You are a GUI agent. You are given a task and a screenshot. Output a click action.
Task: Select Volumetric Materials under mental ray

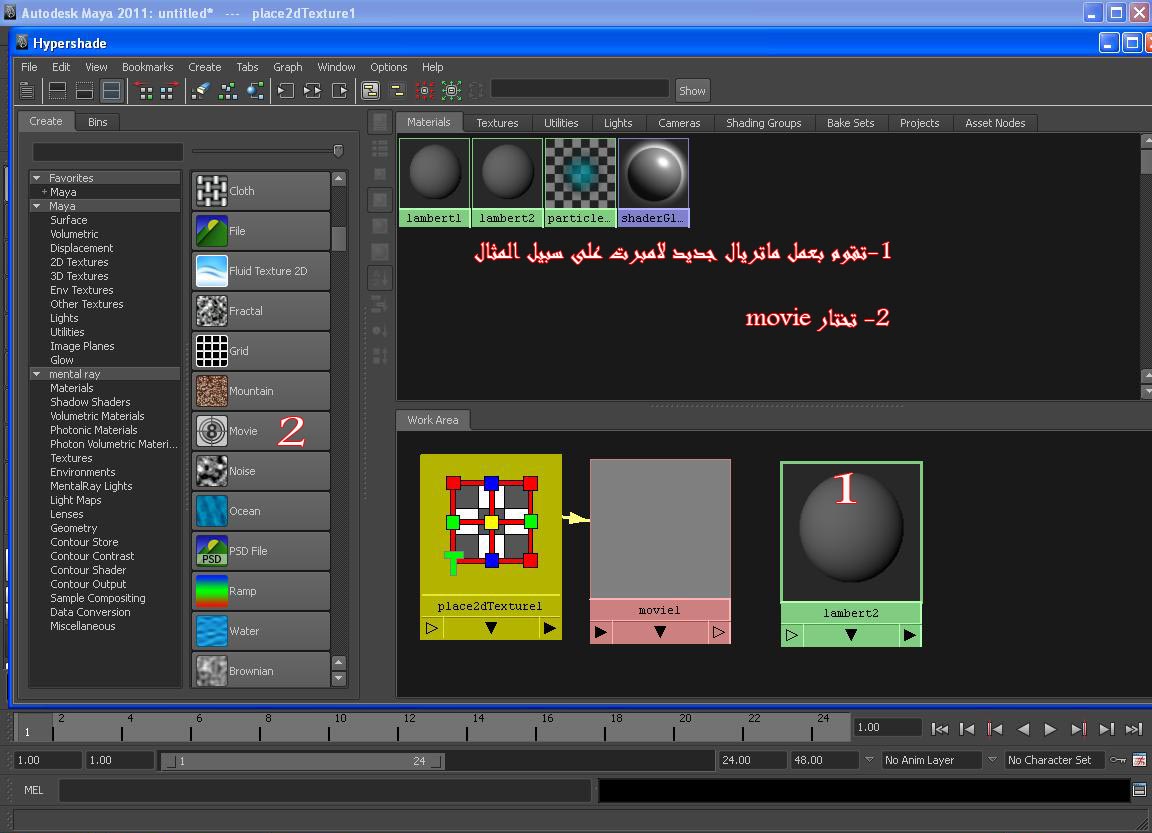click(97, 416)
